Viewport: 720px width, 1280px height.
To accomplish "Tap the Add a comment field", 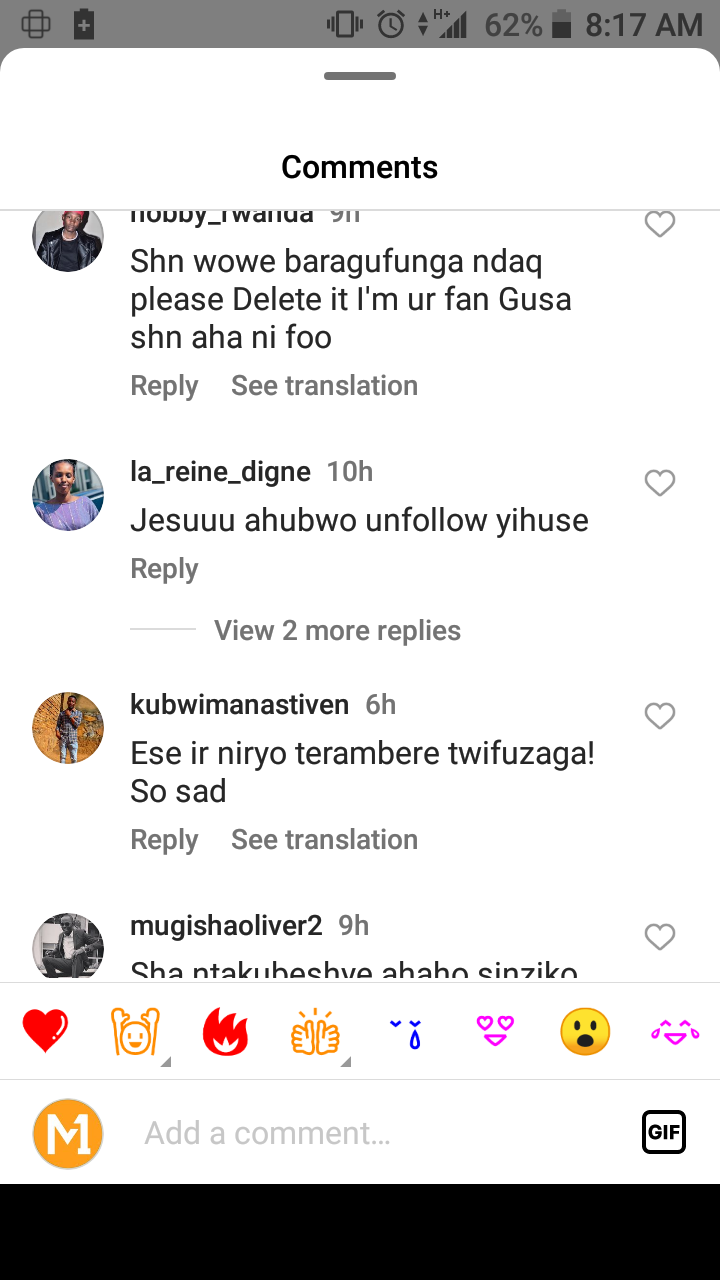I will (380, 1133).
